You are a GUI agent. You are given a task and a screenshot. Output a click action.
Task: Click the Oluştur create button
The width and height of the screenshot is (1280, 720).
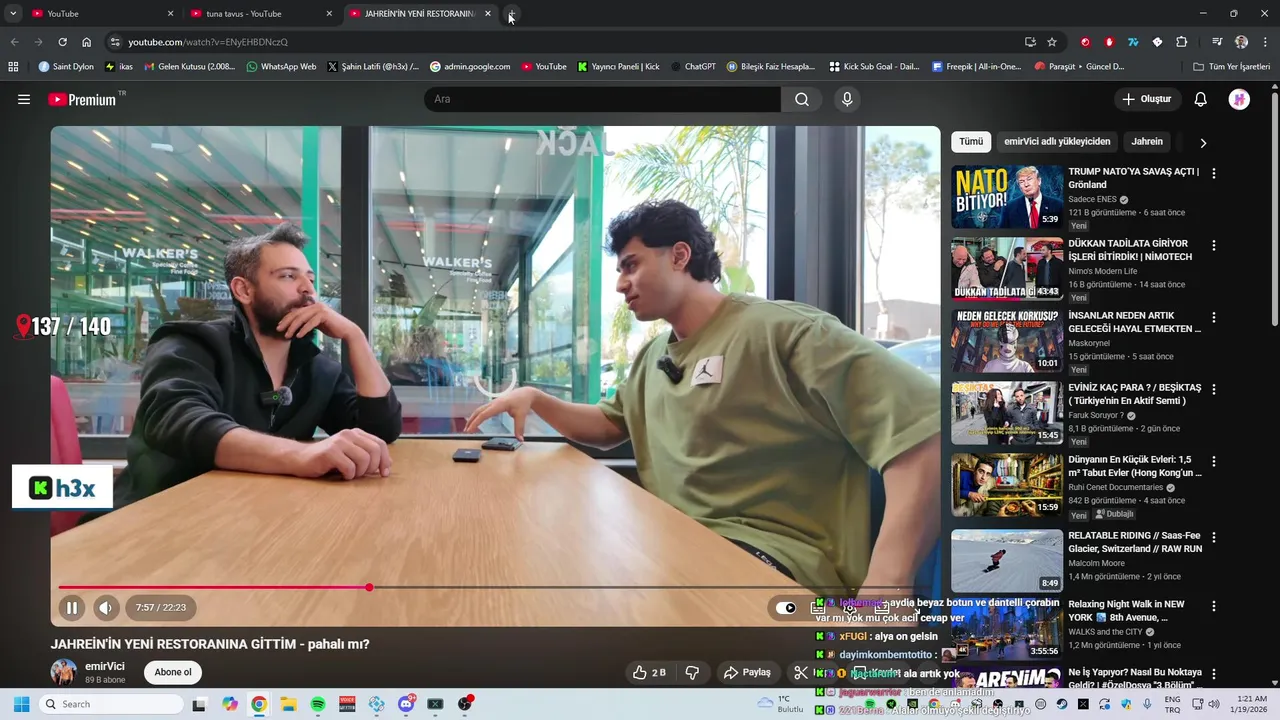click(1146, 99)
